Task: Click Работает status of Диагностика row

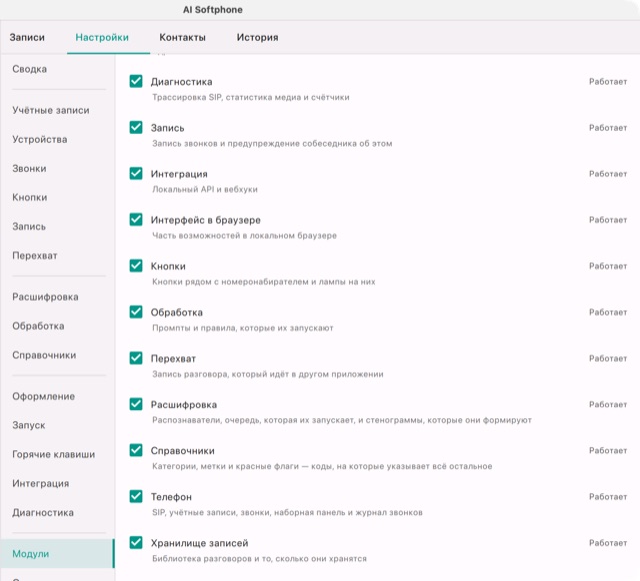Action: point(608,82)
